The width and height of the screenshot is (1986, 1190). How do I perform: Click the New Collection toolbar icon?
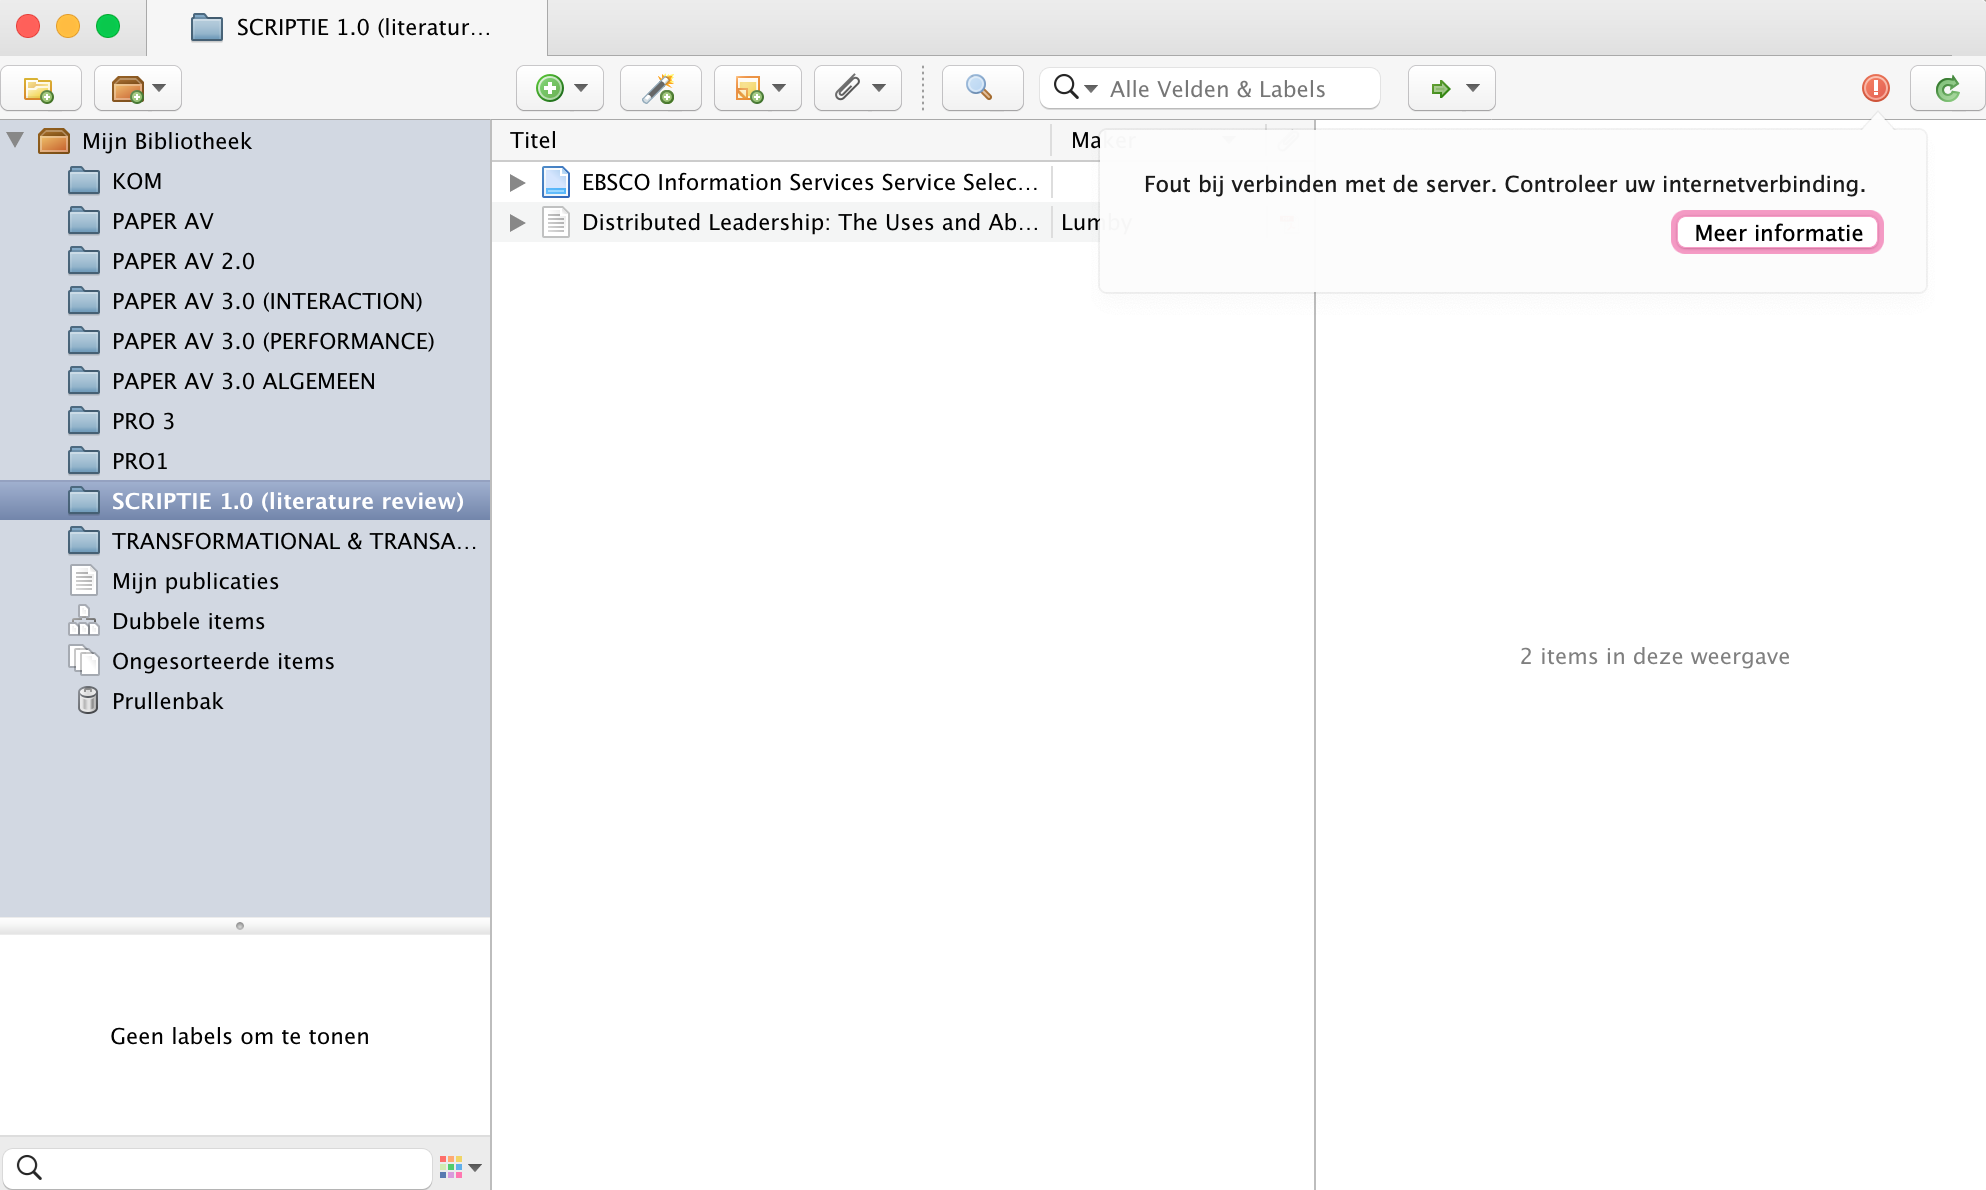pyautogui.click(x=40, y=89)
